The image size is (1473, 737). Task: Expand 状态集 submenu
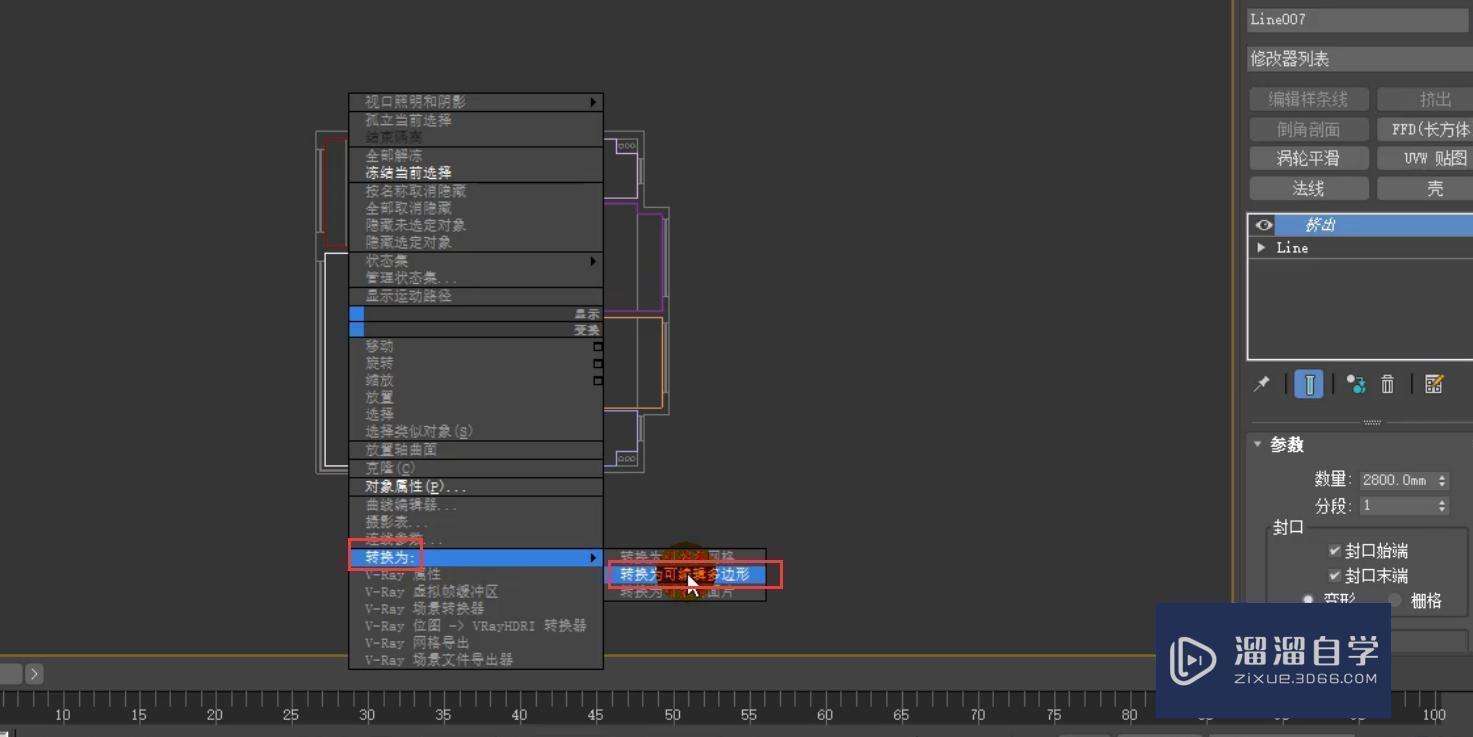pos(476,261)
